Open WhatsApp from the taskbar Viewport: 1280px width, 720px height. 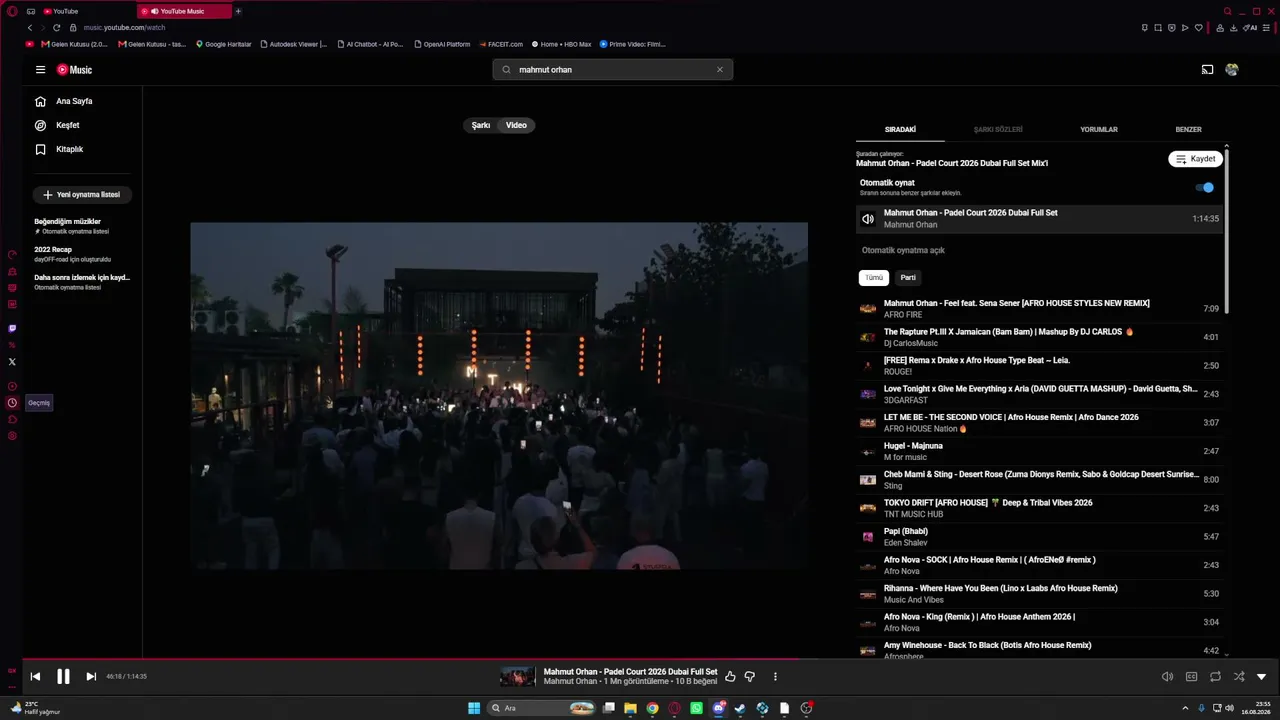pyautogui.click(x=697, y=708)
